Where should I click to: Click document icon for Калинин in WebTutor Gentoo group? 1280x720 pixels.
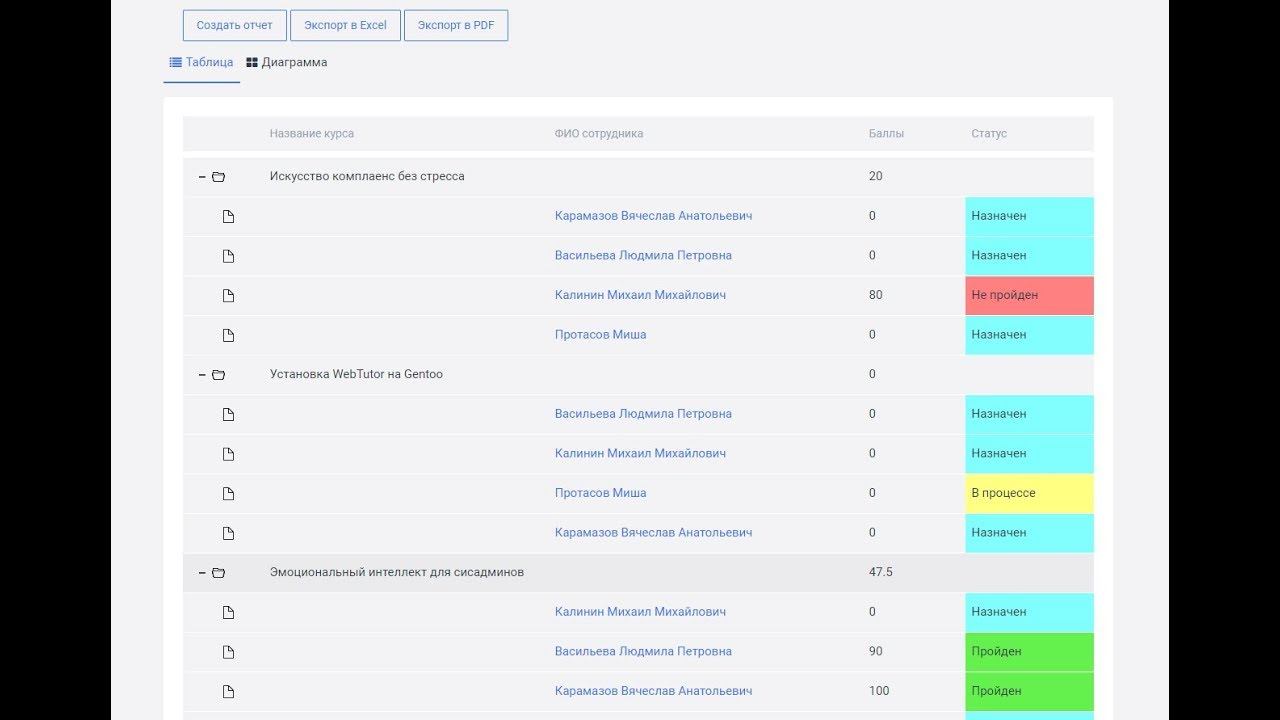click(x=228, y=454)
